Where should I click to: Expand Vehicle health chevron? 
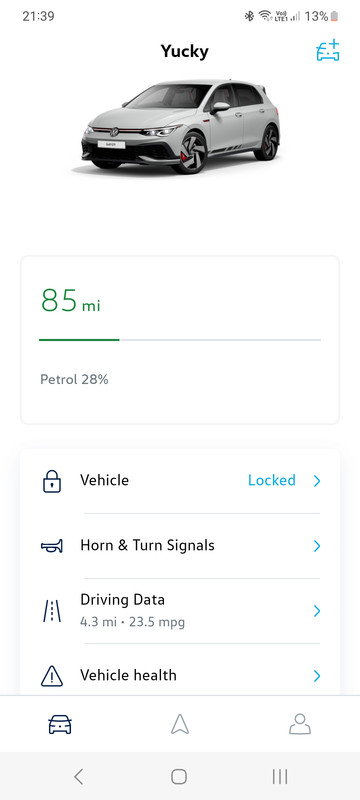[x=317, y=676]
